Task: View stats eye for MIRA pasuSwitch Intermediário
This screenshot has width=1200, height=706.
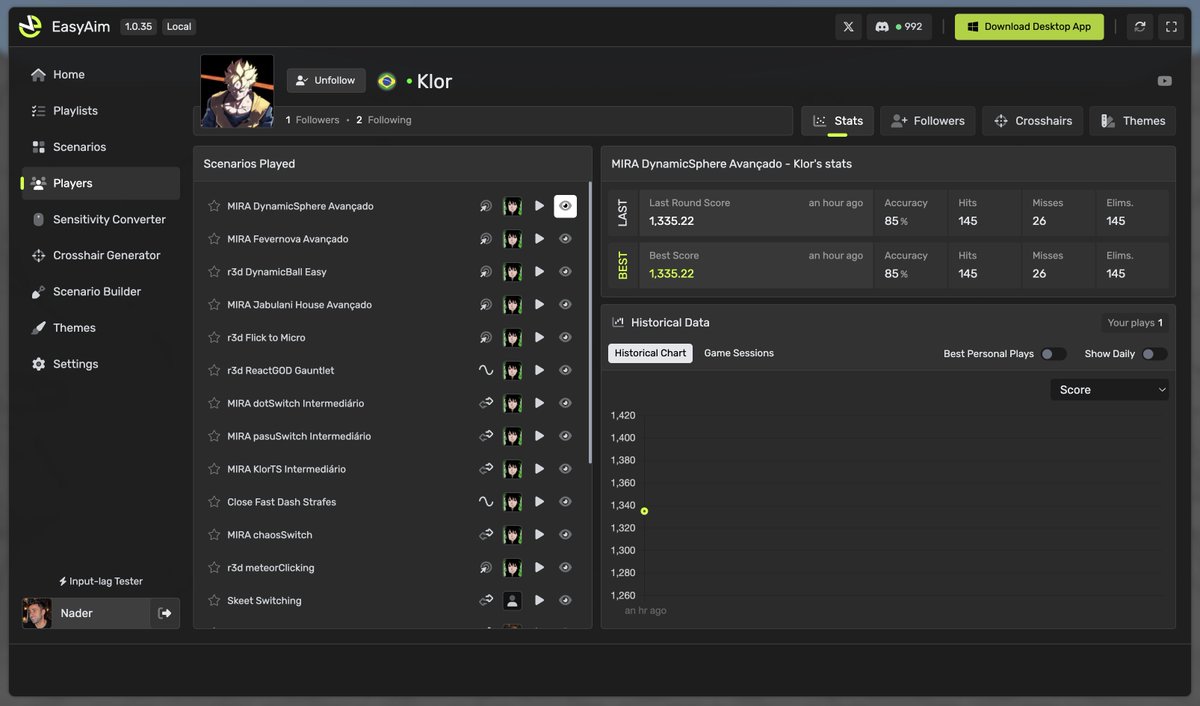Action: 565,436
